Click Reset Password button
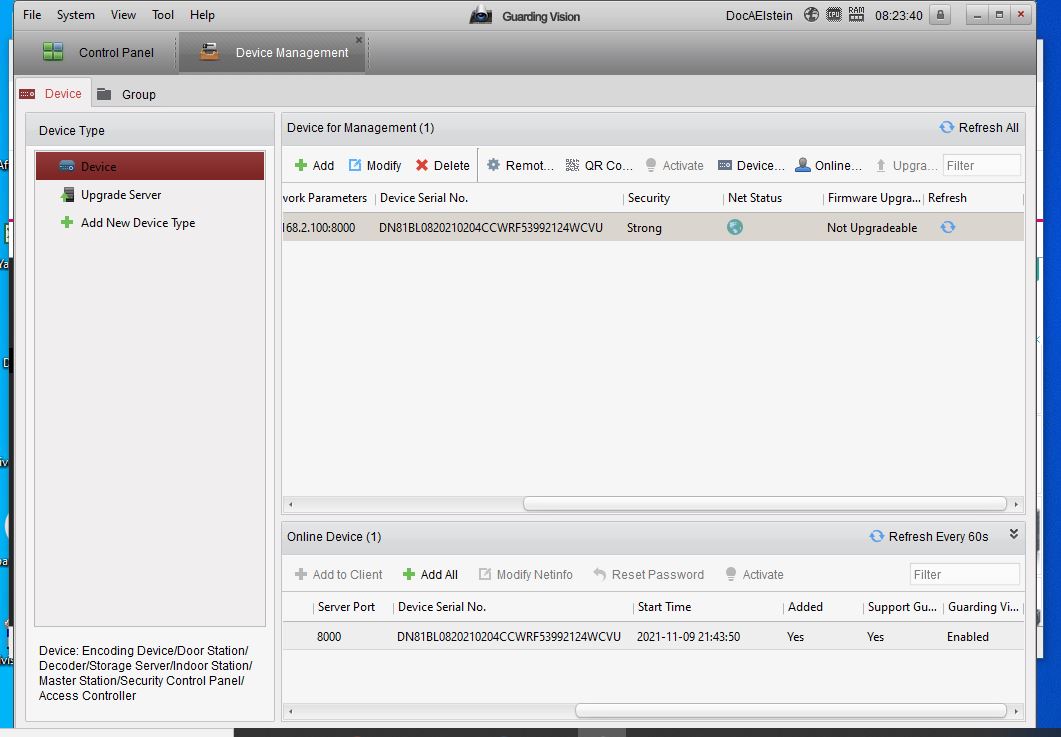Image resolution: width=1061 pixels, height=737 pixels. pyautogui.click(x=648, y=574)
